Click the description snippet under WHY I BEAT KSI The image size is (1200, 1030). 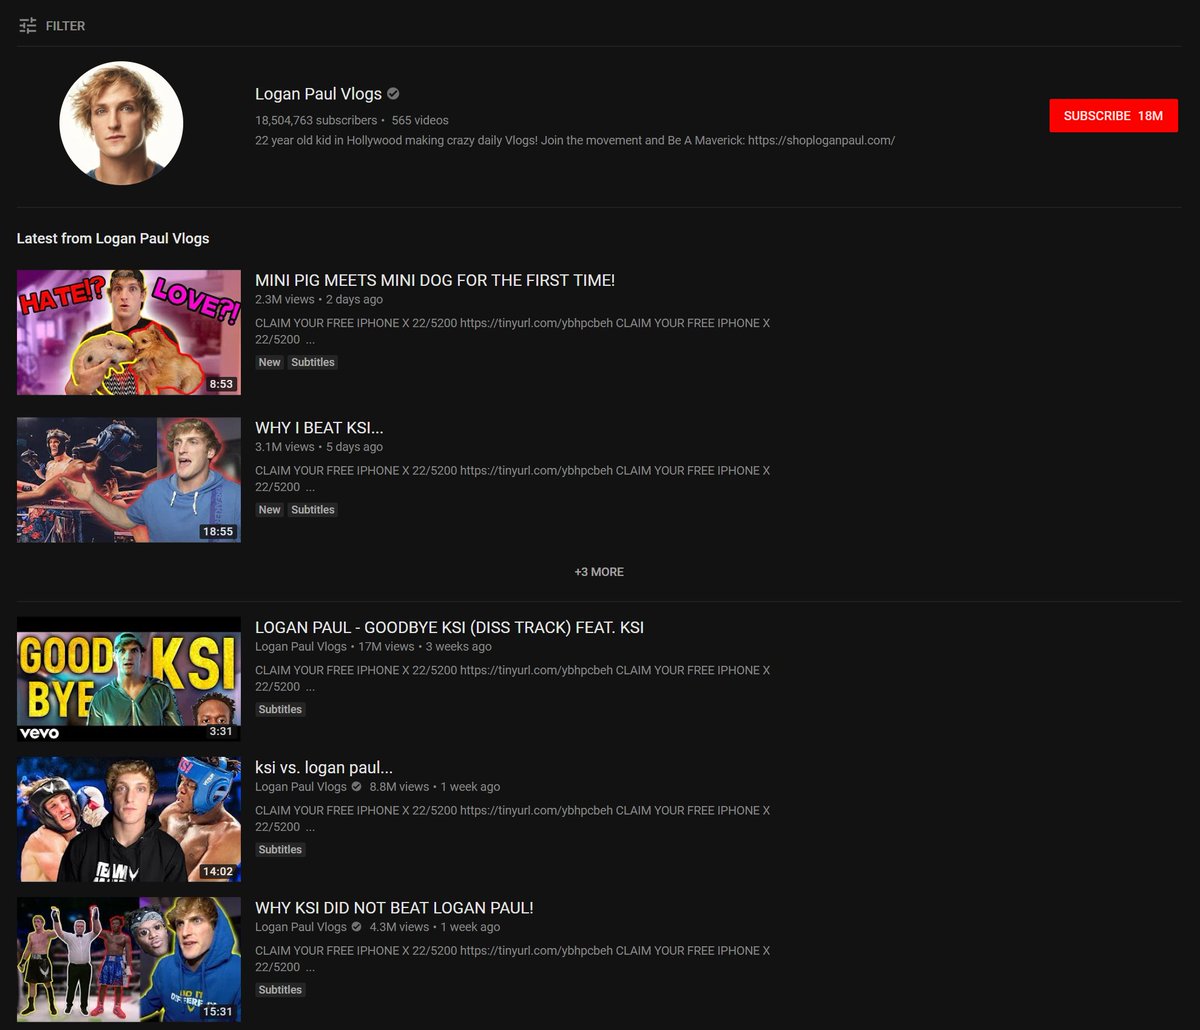click(513, 479)
